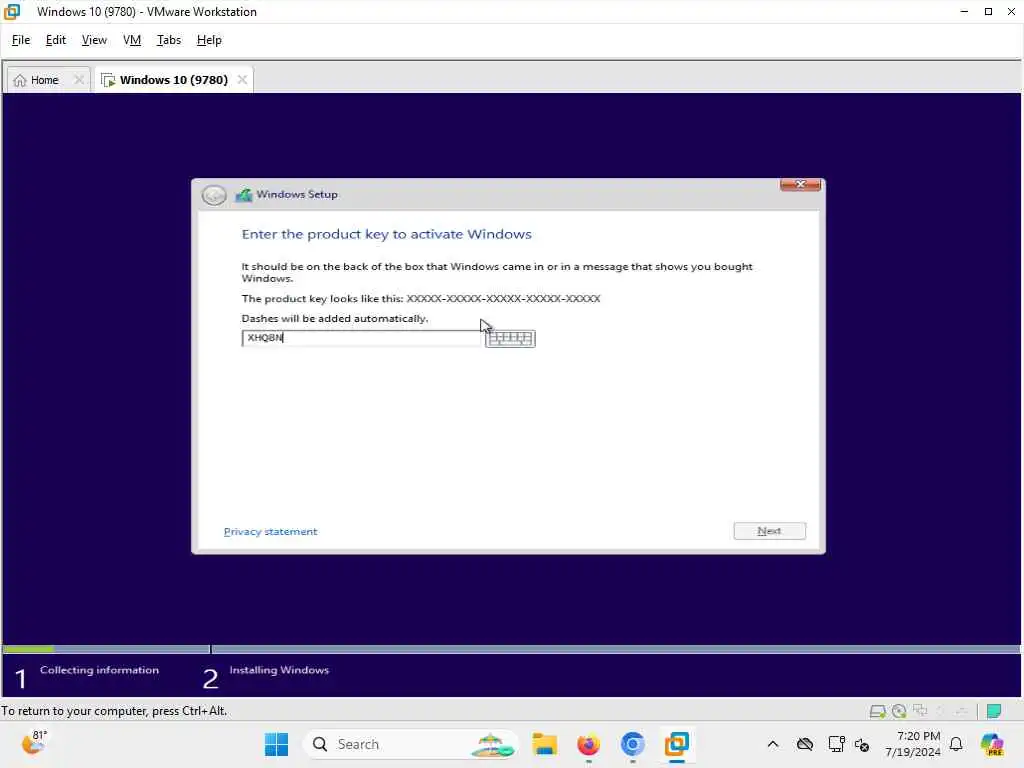Close the Windows Setup dialog
This screenshot has width=1024, height=768.
point(800,185)
